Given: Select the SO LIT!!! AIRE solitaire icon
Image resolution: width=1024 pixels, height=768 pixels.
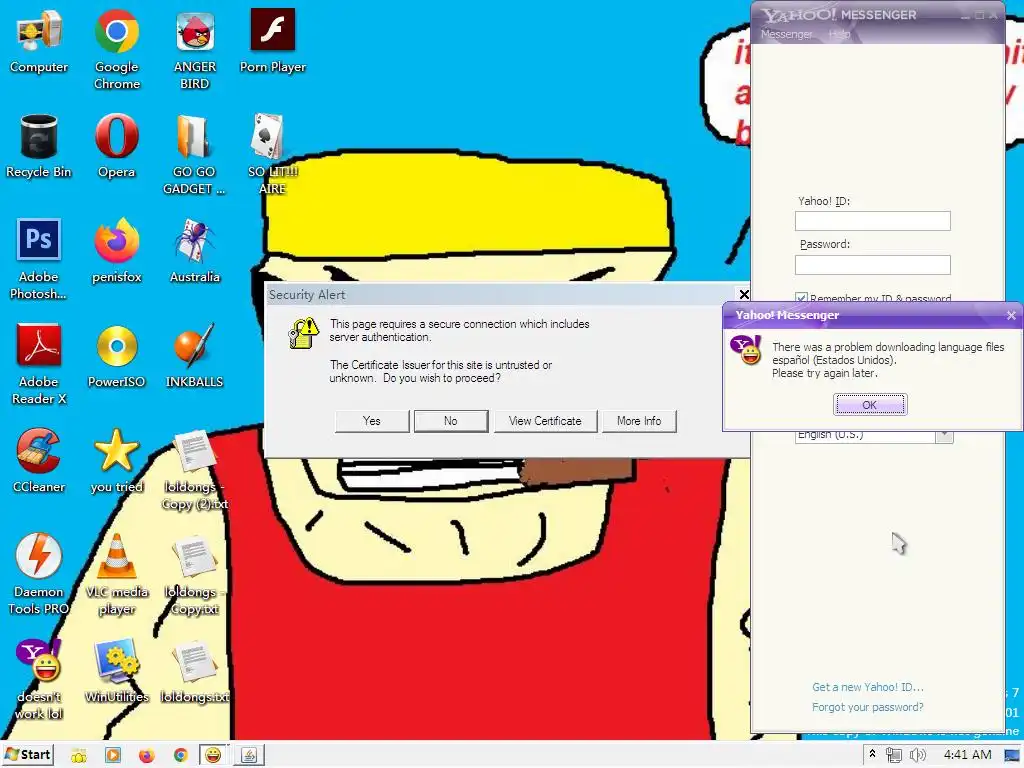Looking at the screenshot, I should (x=272, y=154).
